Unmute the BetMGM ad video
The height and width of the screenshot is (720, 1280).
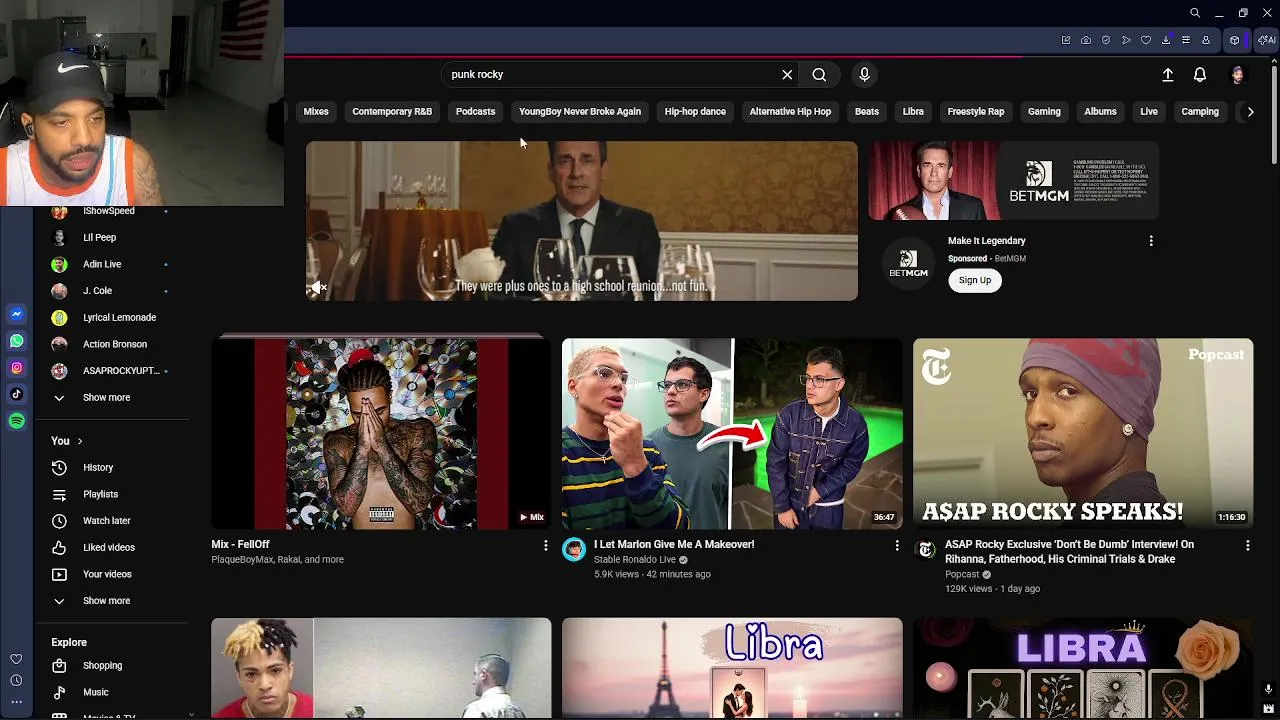319,287
